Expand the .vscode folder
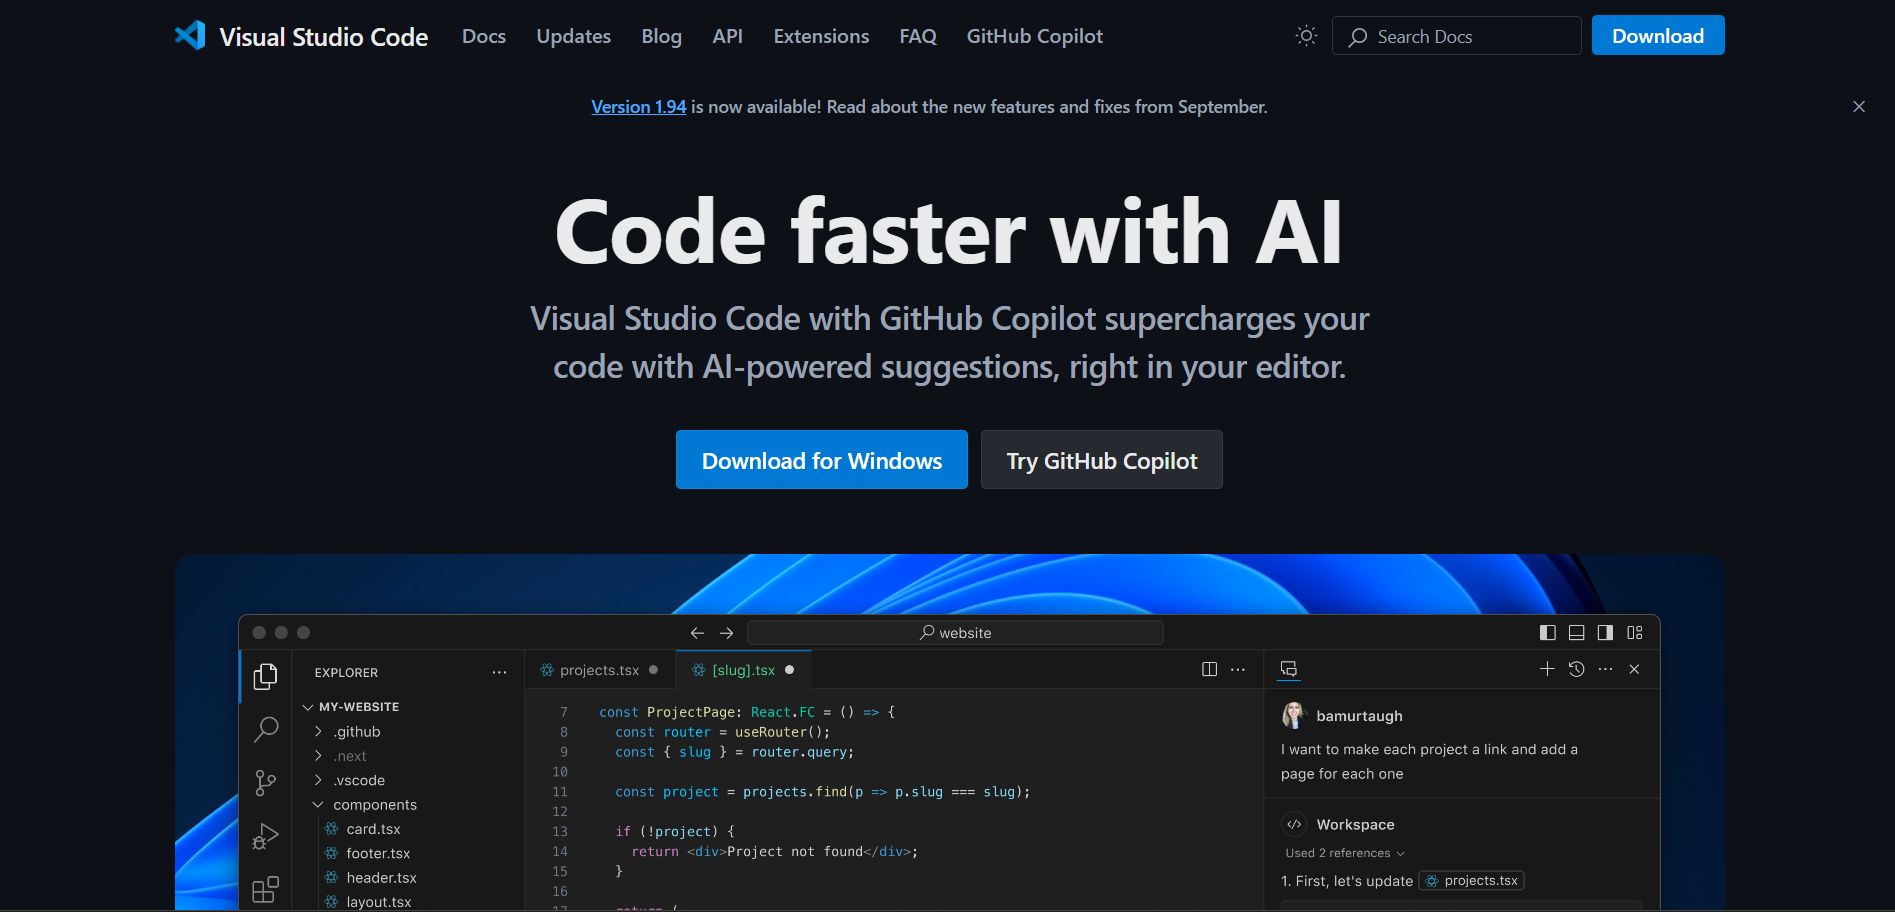 (x=318, y=780)
